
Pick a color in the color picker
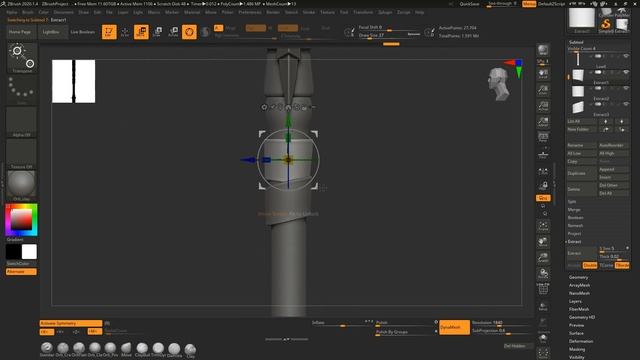22,220
